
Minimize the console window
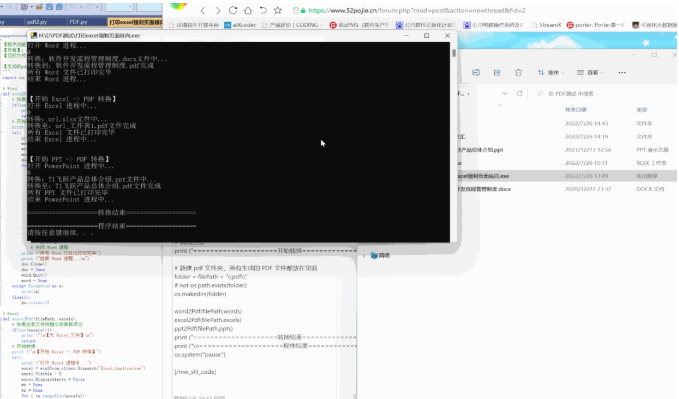[x=406, y=36]
